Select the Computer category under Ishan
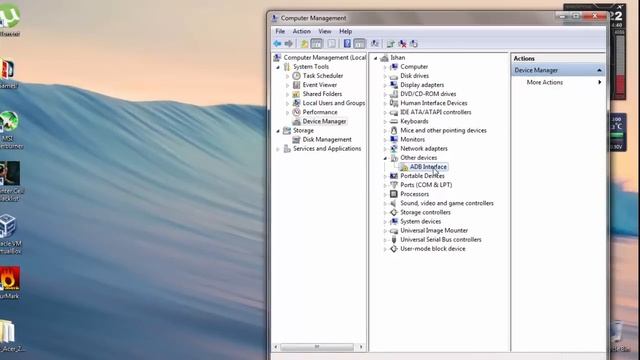The image size is (640, 360). pos(414,67)
